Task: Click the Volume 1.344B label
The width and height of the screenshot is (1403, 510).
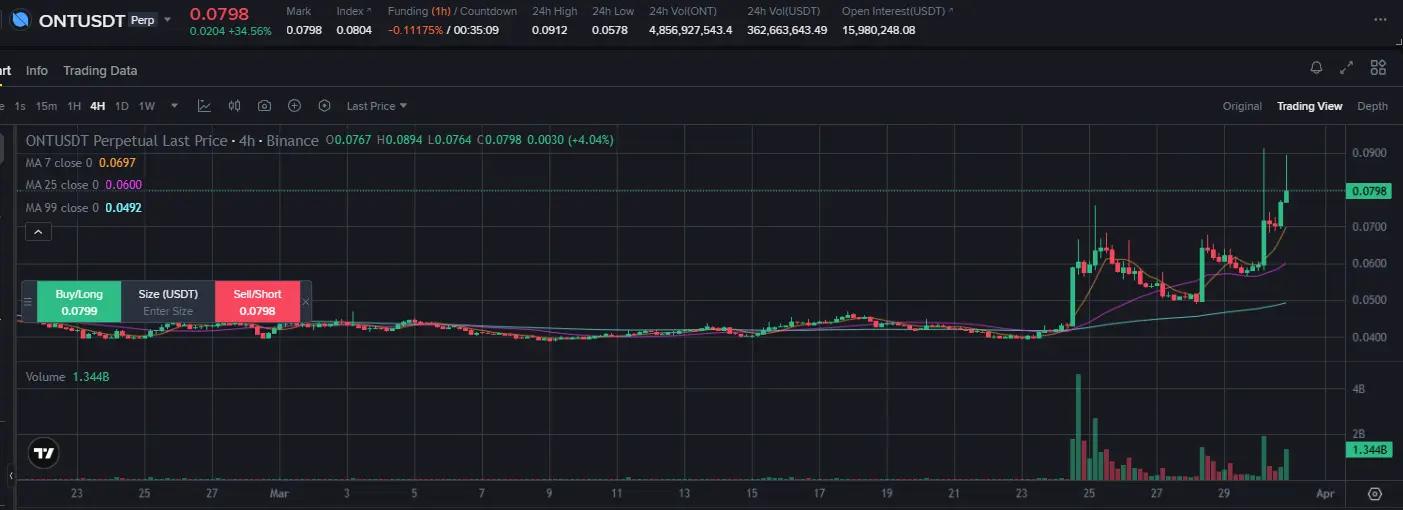Action: pos(66,377)
